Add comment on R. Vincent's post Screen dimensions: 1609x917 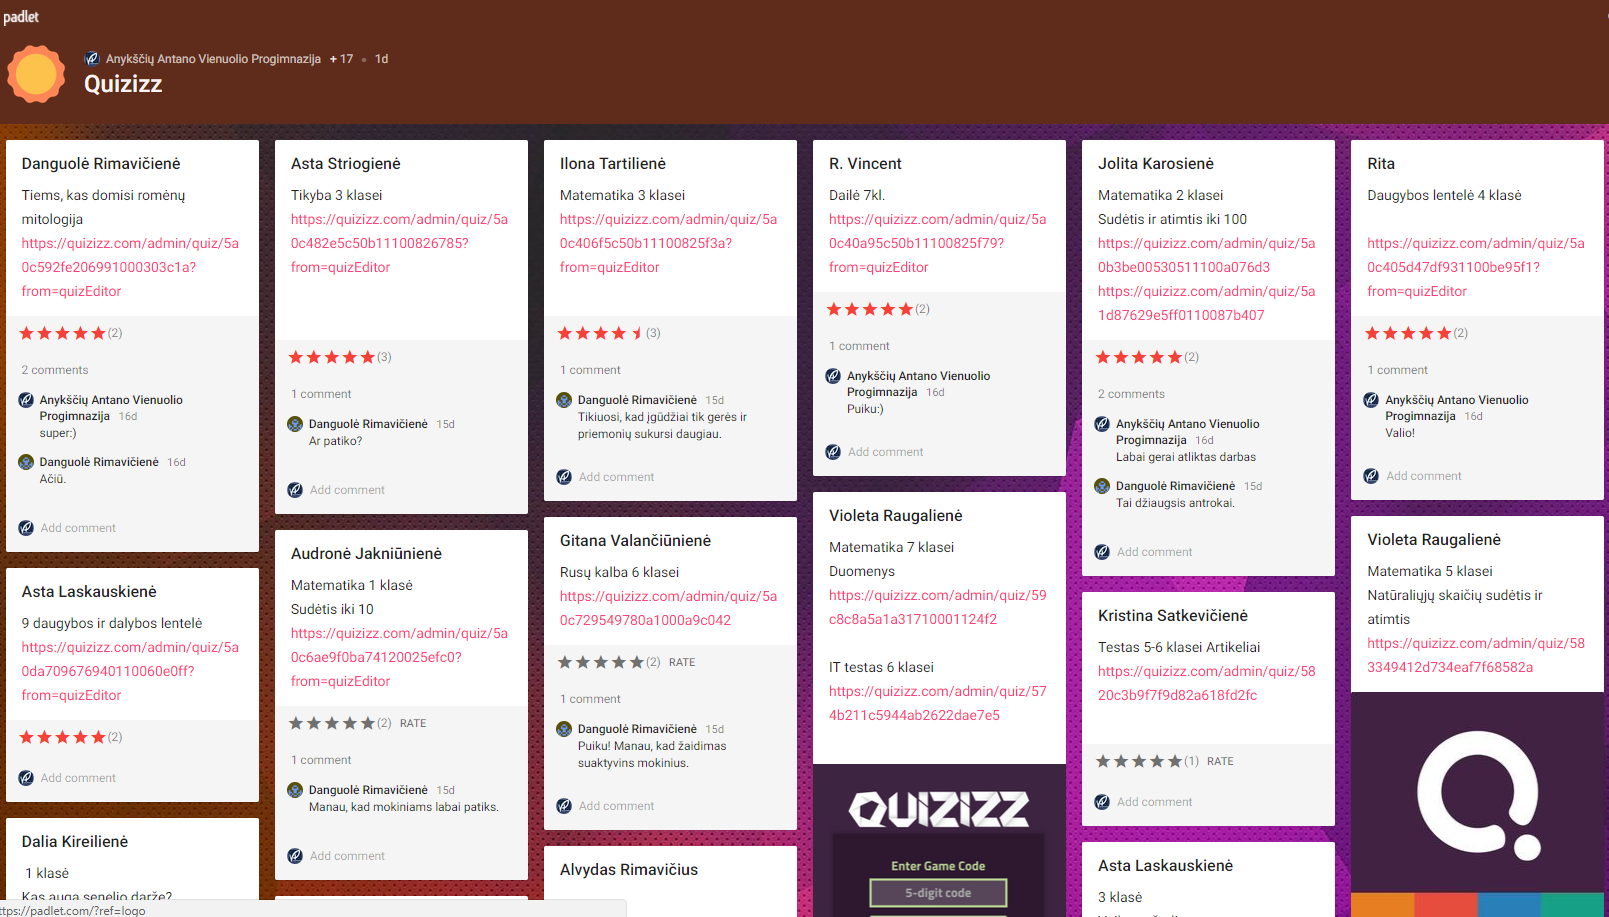[885, 452]
